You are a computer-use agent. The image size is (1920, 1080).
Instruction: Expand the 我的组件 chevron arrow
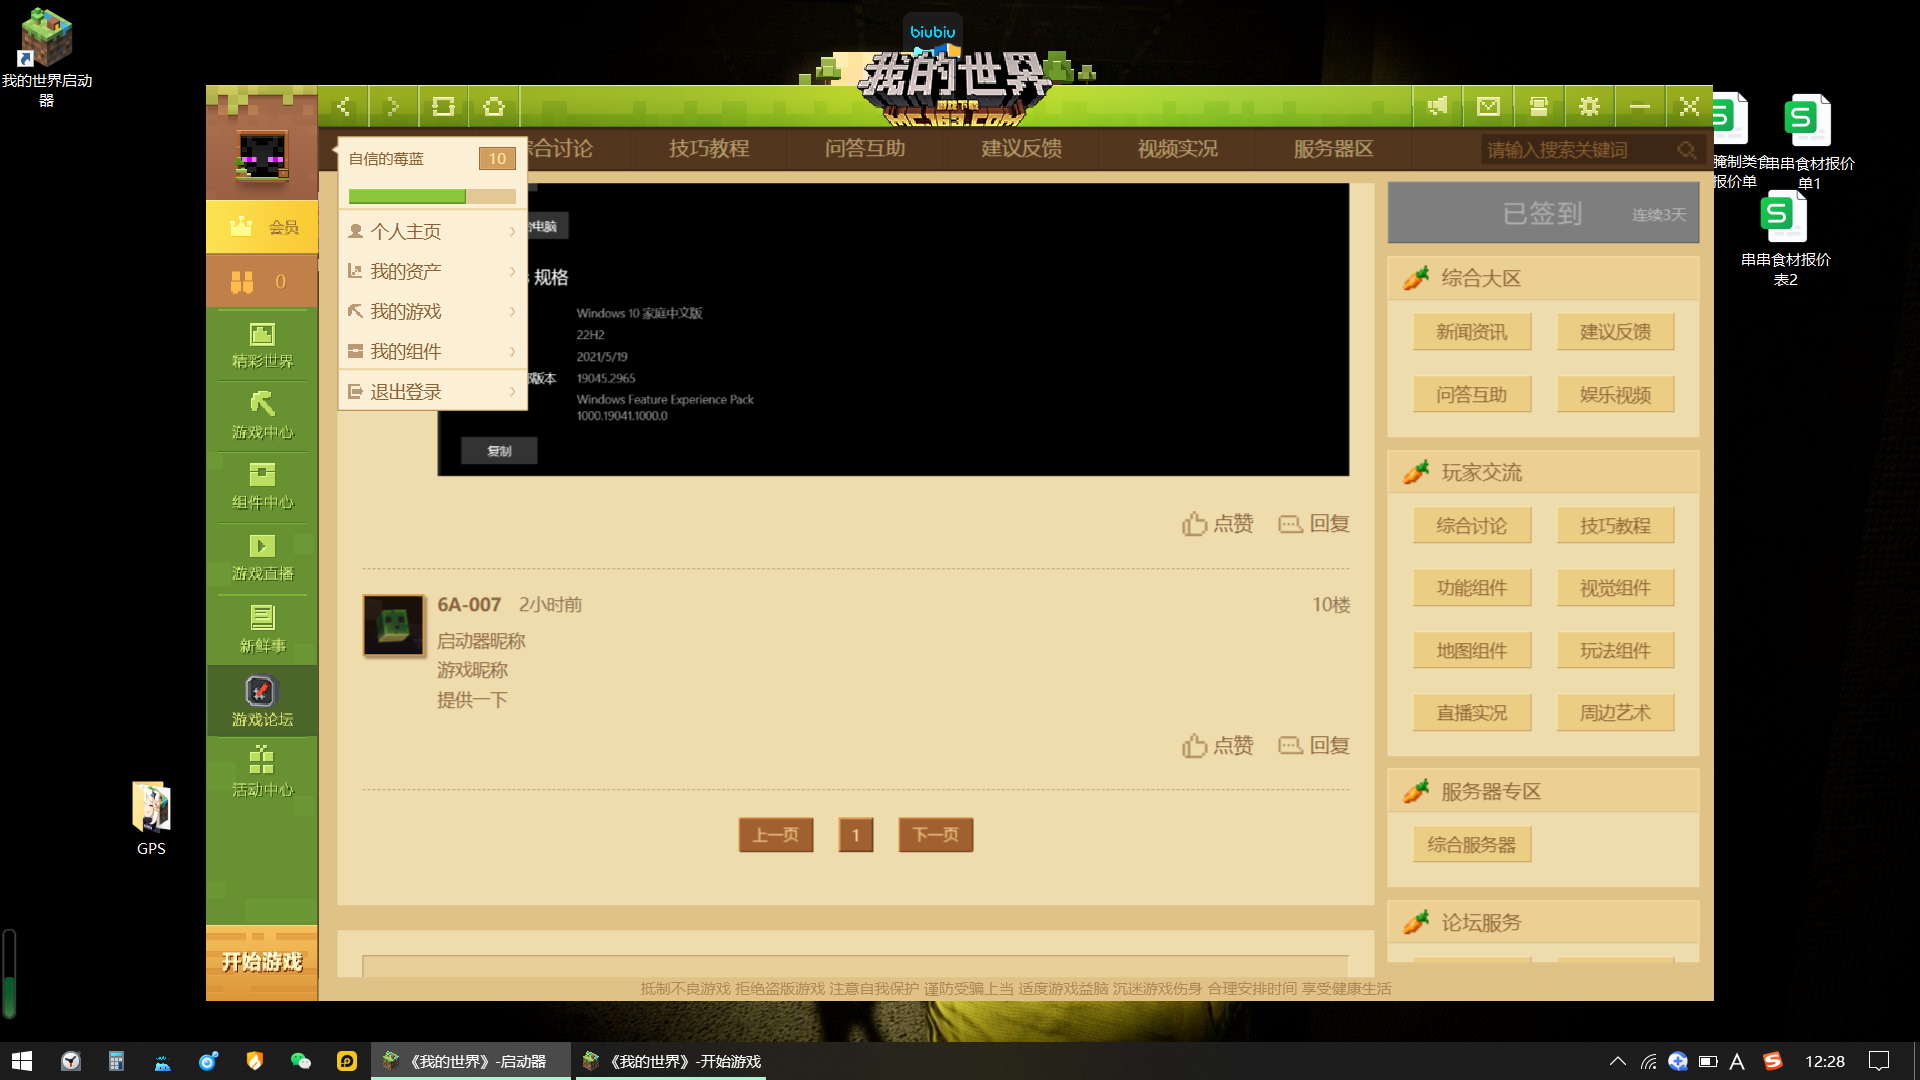tap(512, 351)
